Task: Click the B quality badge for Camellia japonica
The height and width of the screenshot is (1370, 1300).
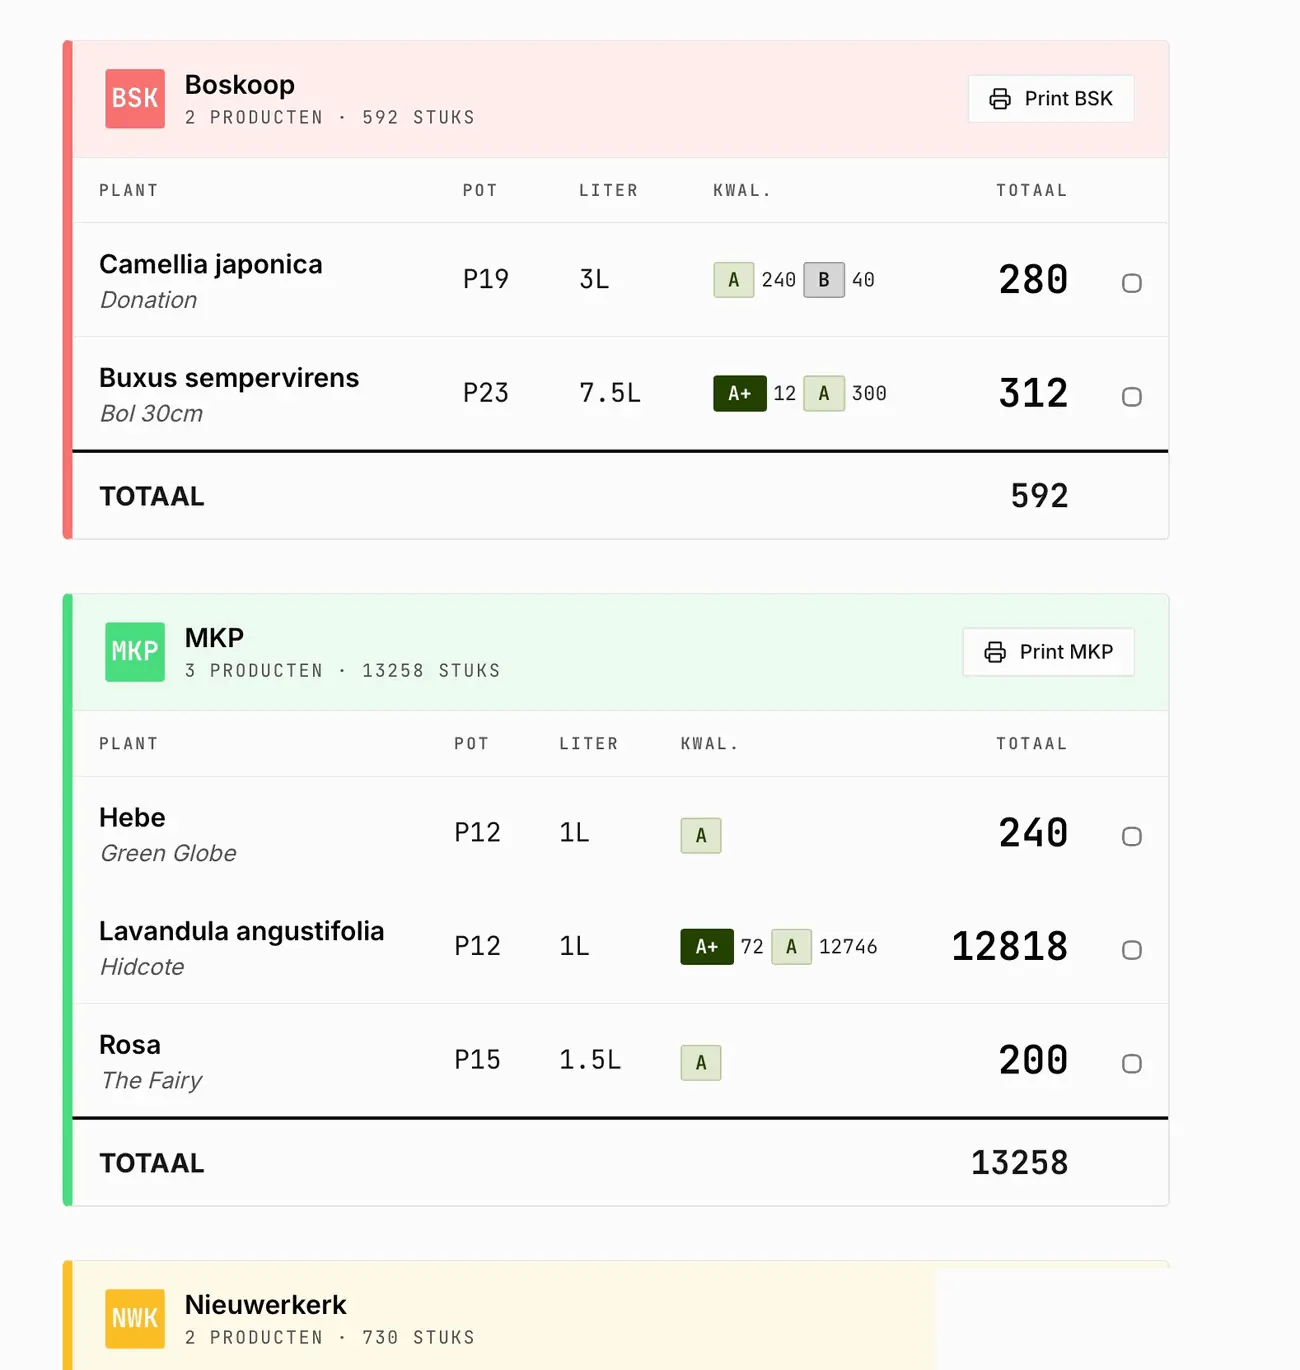Action: [x=824, y=280]
